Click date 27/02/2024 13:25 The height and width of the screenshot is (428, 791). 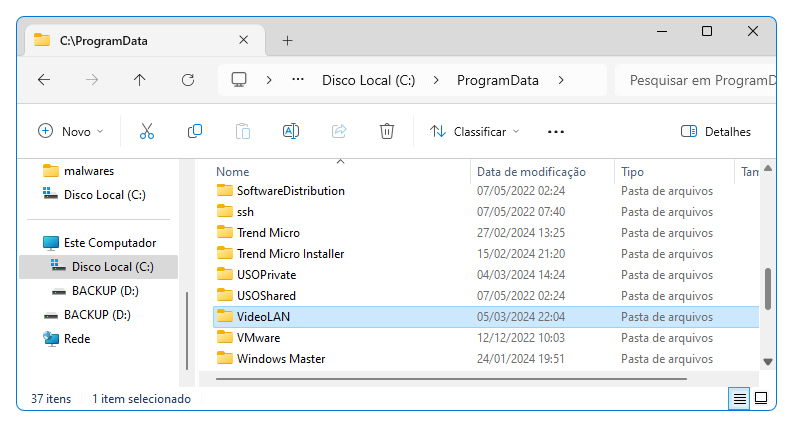pos(521,233)
